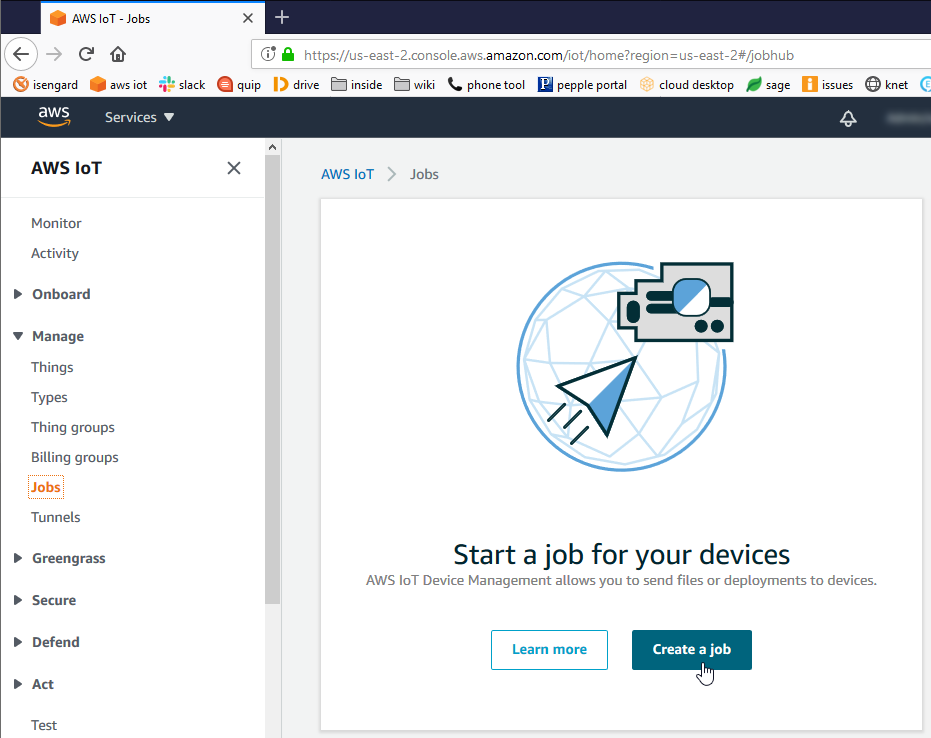Screen dimensions: 931x738
Task: Click the Jobs breadcrumb text
Action: 425,175
